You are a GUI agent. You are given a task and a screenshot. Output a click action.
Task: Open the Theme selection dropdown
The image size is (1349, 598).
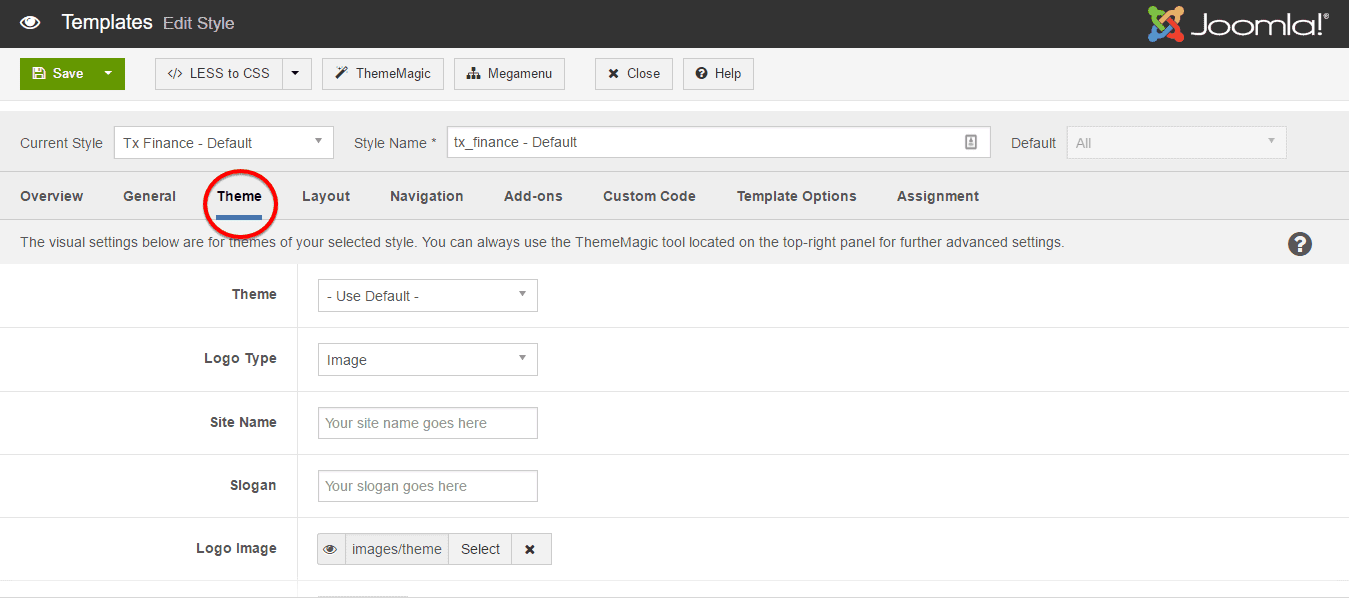tap(427, 296)
